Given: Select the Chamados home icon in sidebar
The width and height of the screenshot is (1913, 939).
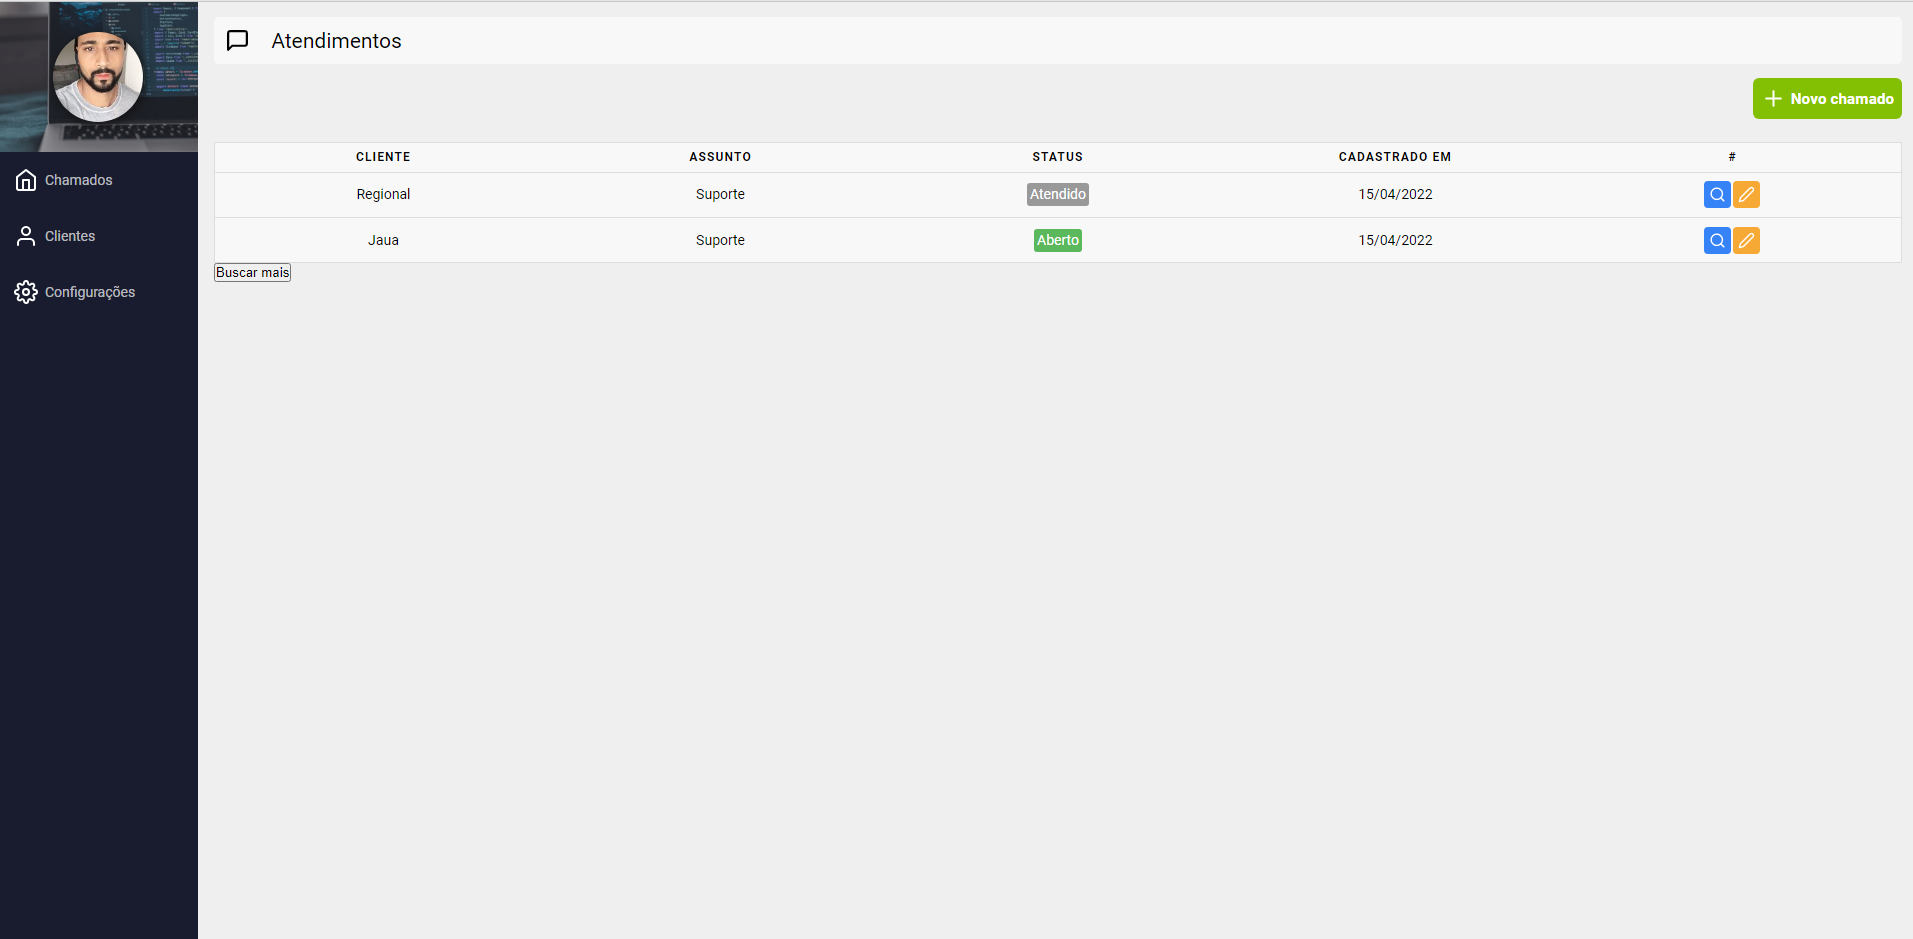Looking at the screenshot, I should pos(25,180).
